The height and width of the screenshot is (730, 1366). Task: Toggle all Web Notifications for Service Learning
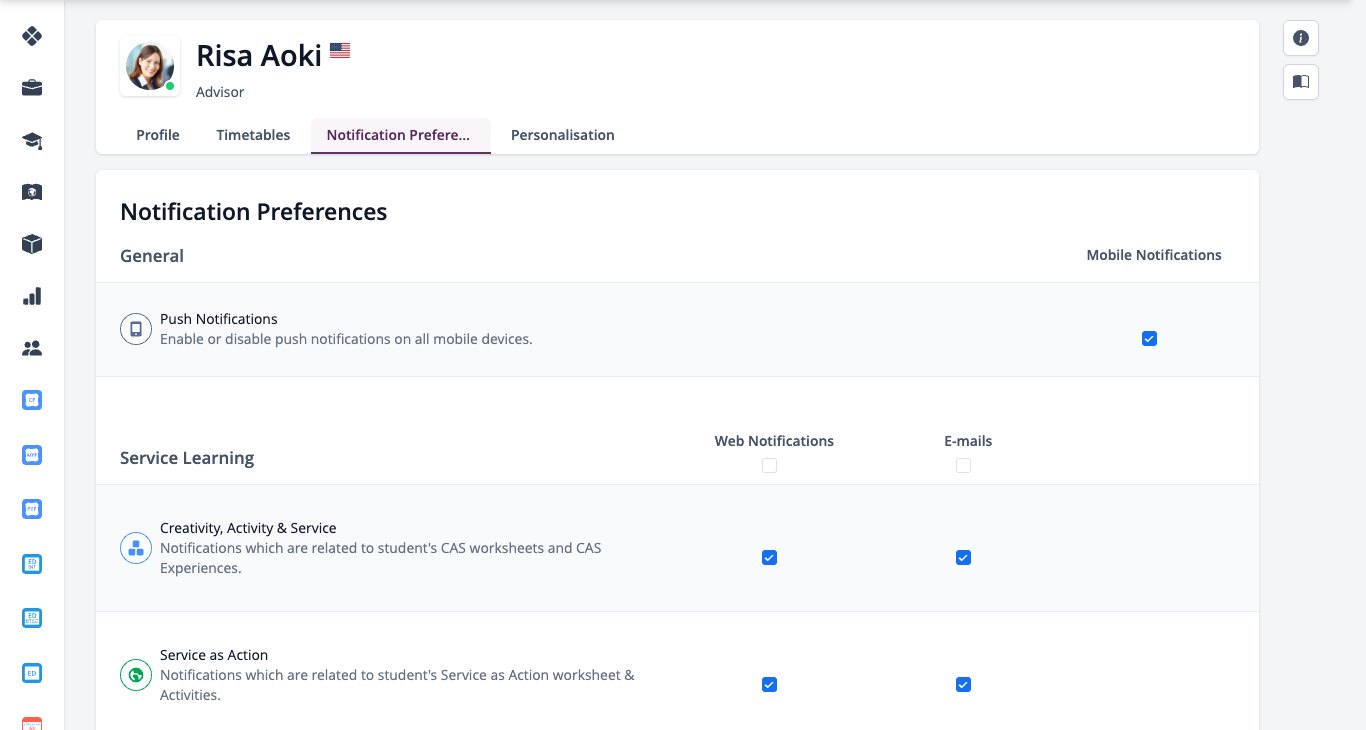[x=769, y=465]
